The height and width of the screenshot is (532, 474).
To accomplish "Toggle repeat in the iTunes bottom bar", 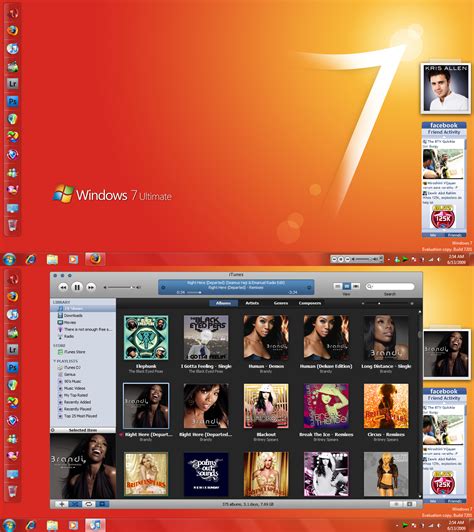I will tap(89, 504).
